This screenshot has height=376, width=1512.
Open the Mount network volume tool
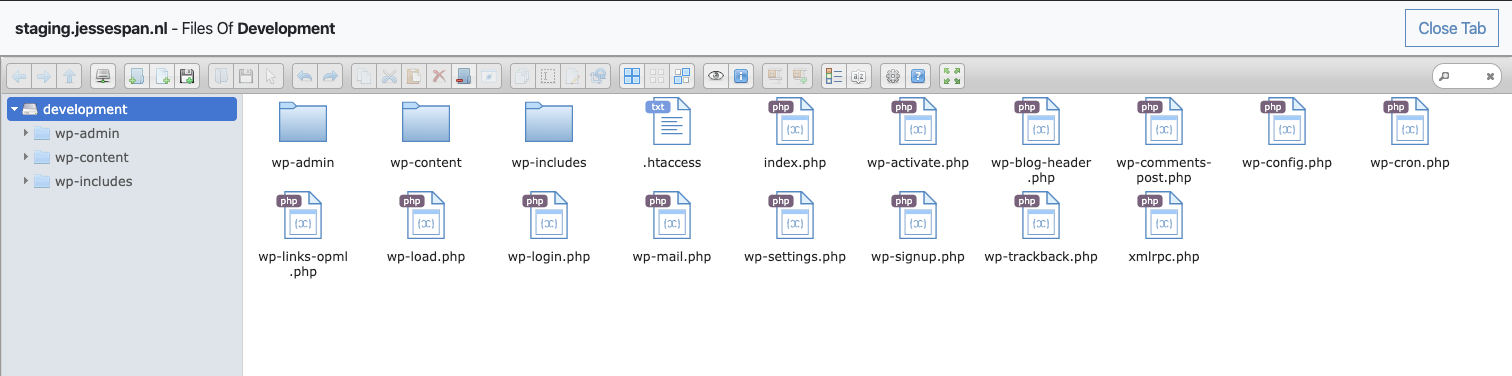point(102,75)
